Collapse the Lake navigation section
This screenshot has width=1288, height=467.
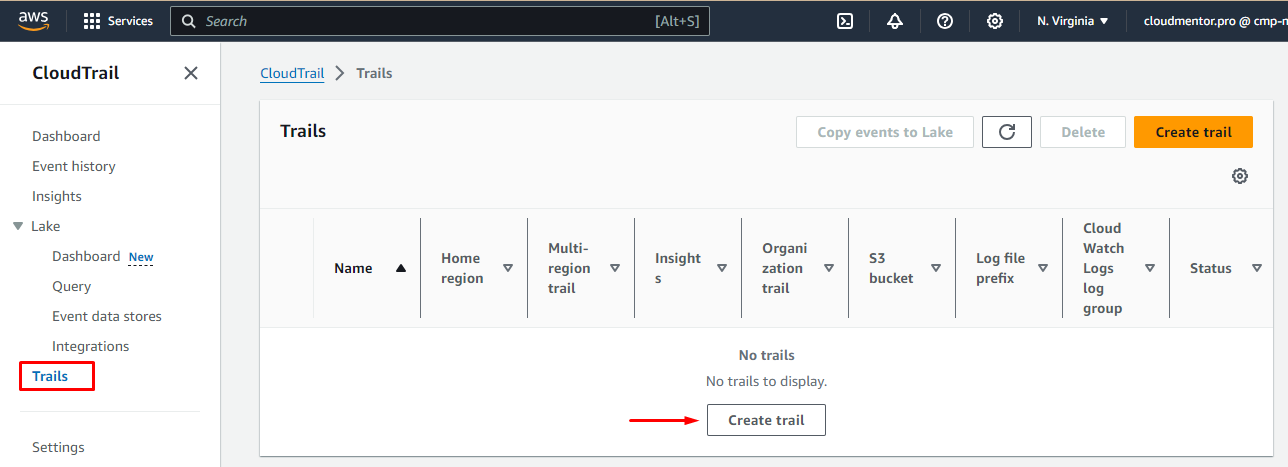pyautogui.click(x=18, y=227)
